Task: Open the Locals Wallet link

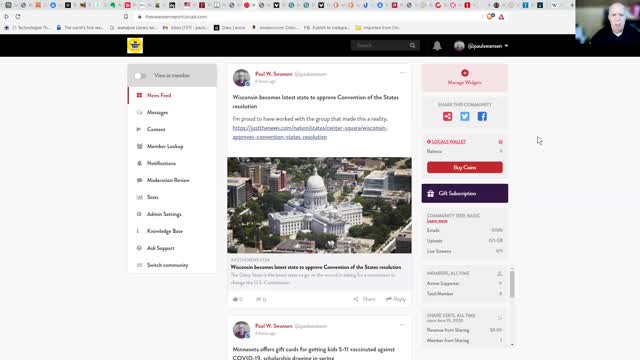Action: coord(449,142)
